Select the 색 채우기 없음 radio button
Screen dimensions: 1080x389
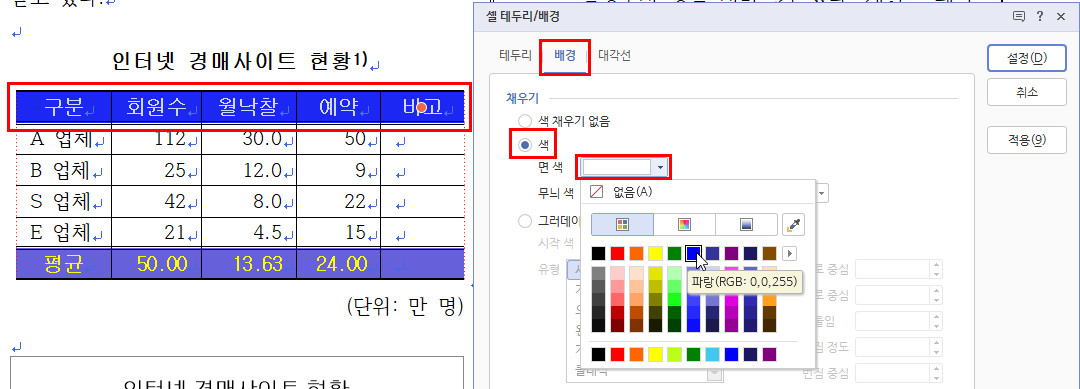pos(525,121)
